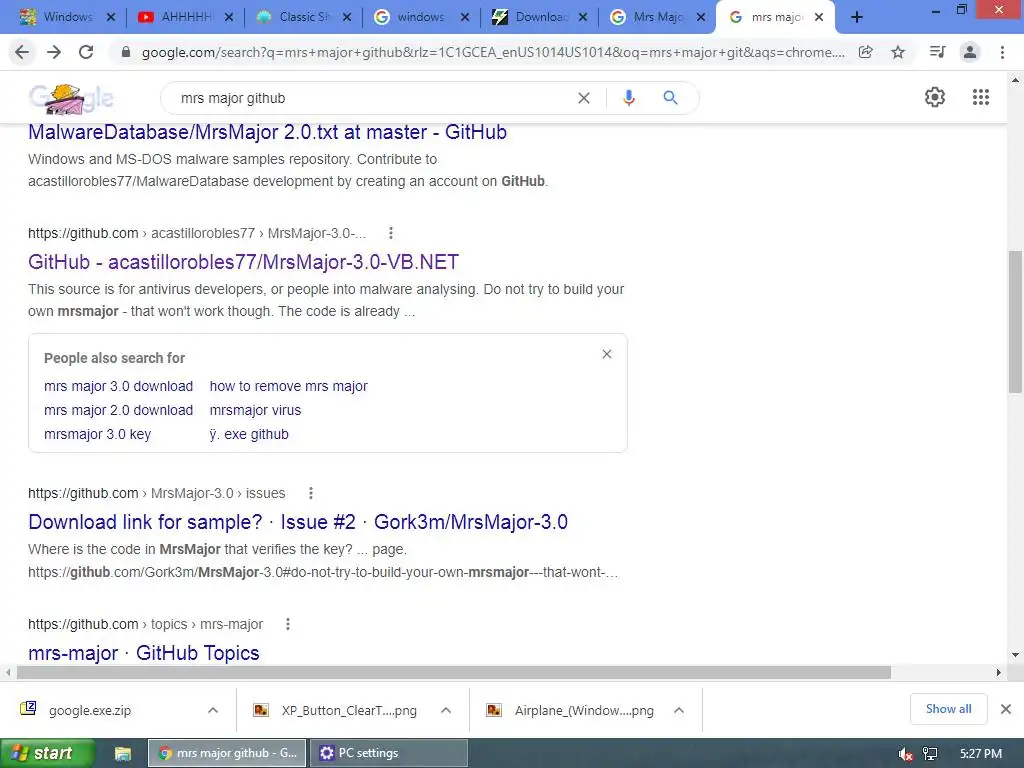Open XP_Button_ClearT png download
The width and height of the screenshot is (1024, 768).
tap(349, 711)
